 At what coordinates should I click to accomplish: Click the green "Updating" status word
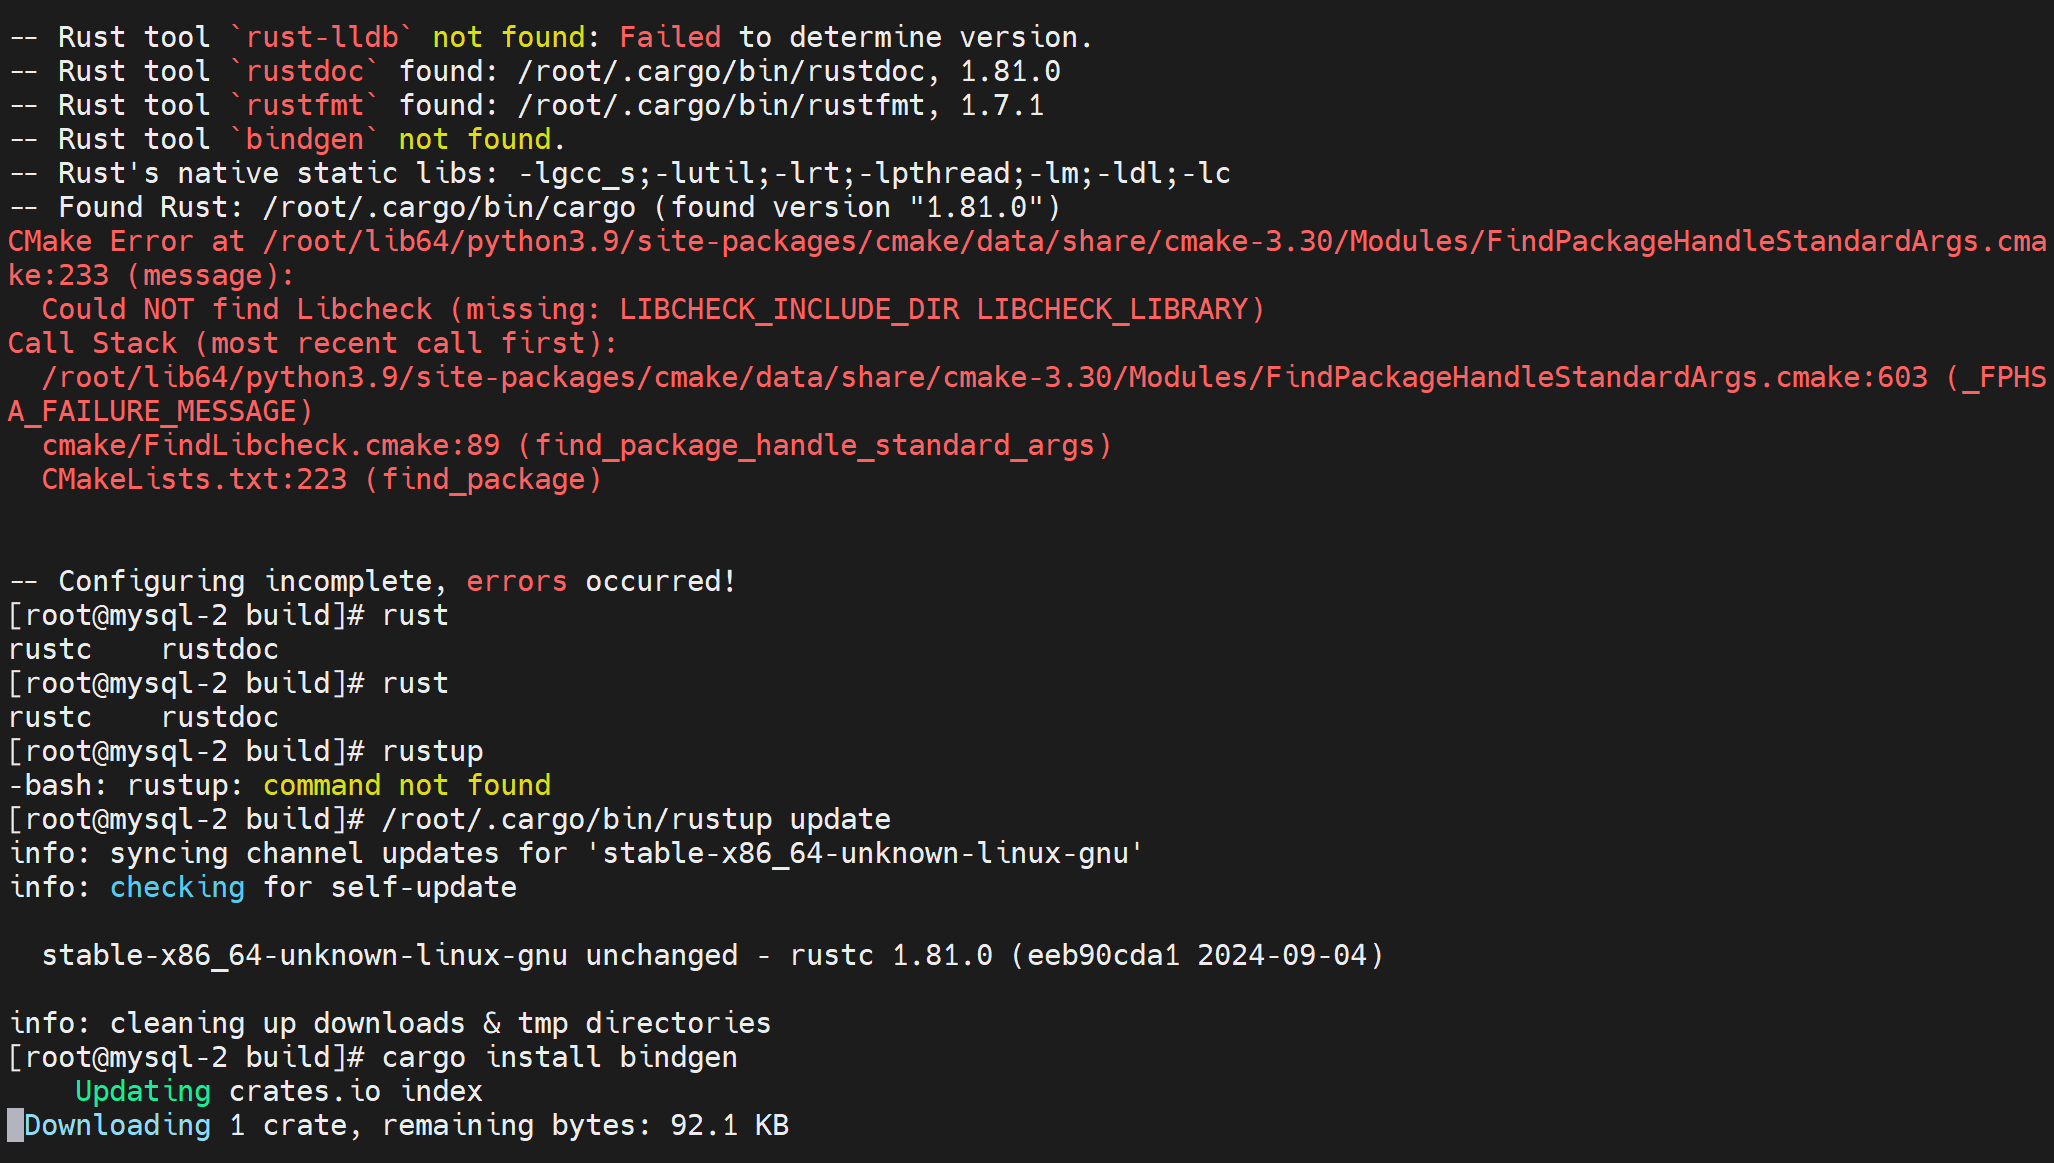143,1091
